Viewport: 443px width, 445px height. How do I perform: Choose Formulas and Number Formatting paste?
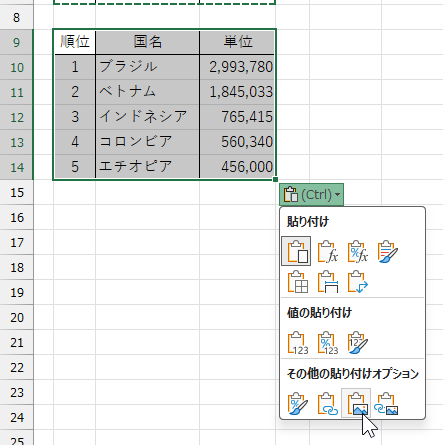click(357, 251)
